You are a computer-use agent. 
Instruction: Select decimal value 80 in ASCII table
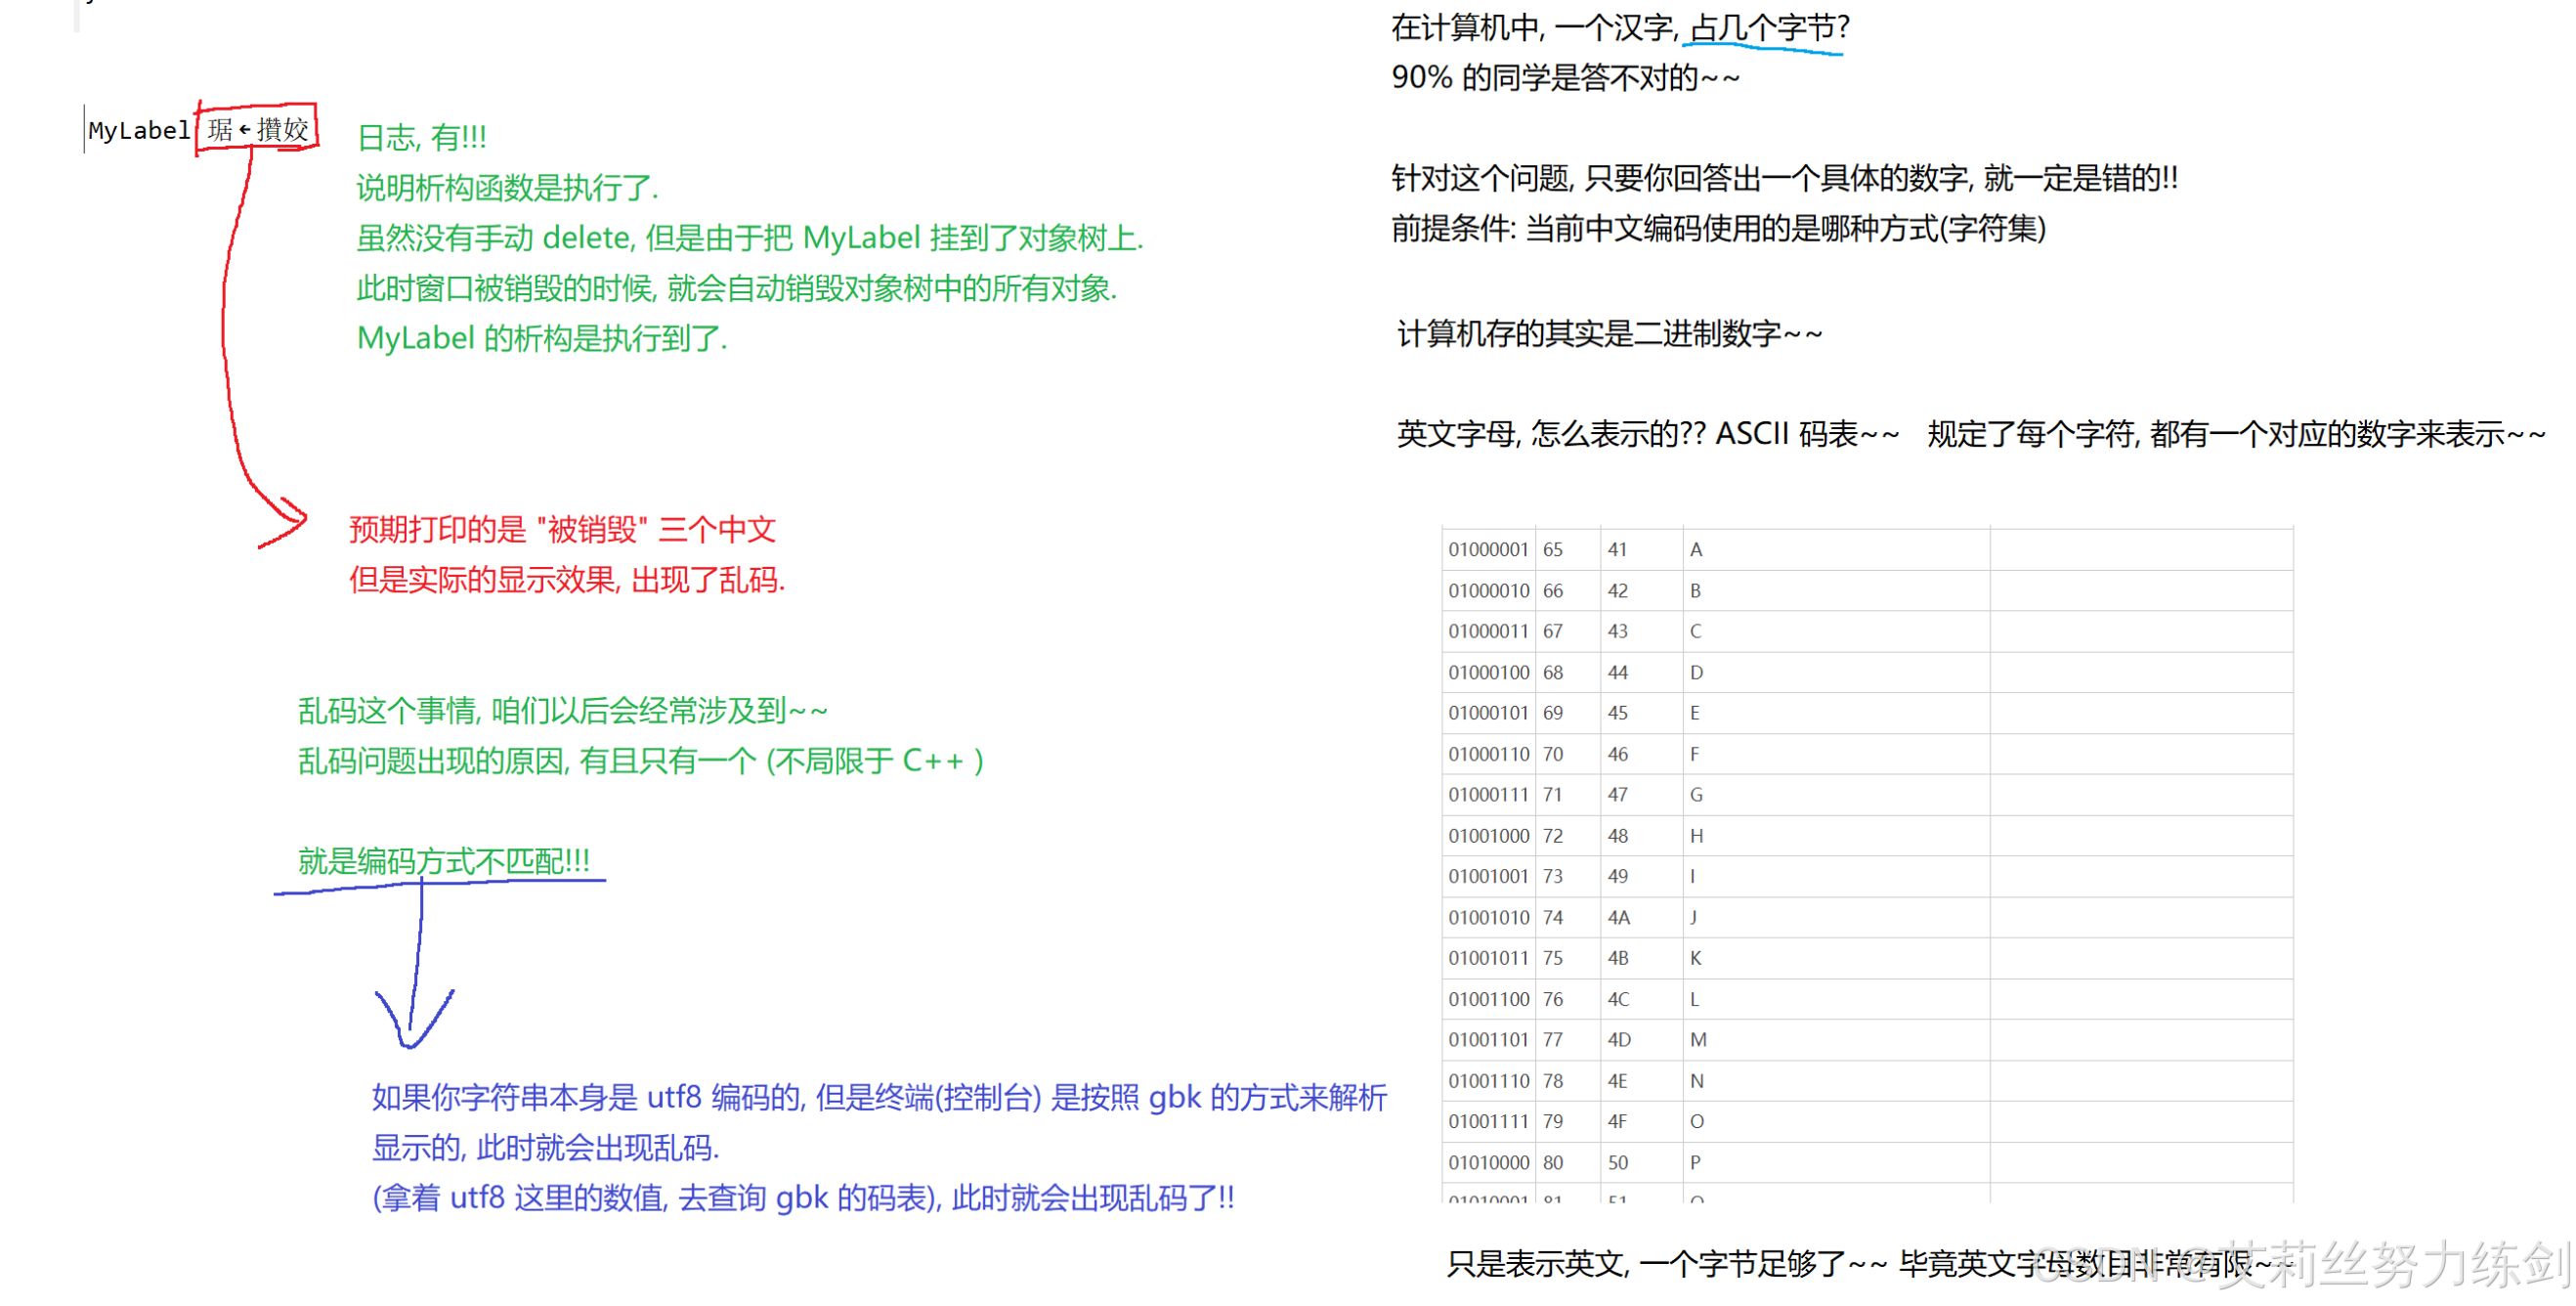click(x=1552, y=1162)
